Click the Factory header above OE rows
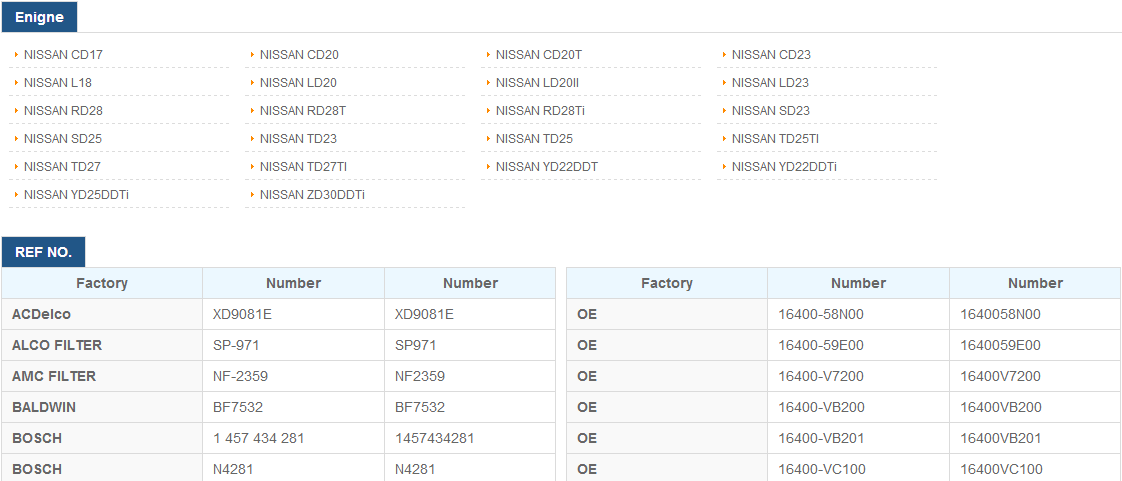This screenshot has width=1122, height=481. [x=667, y=283]
